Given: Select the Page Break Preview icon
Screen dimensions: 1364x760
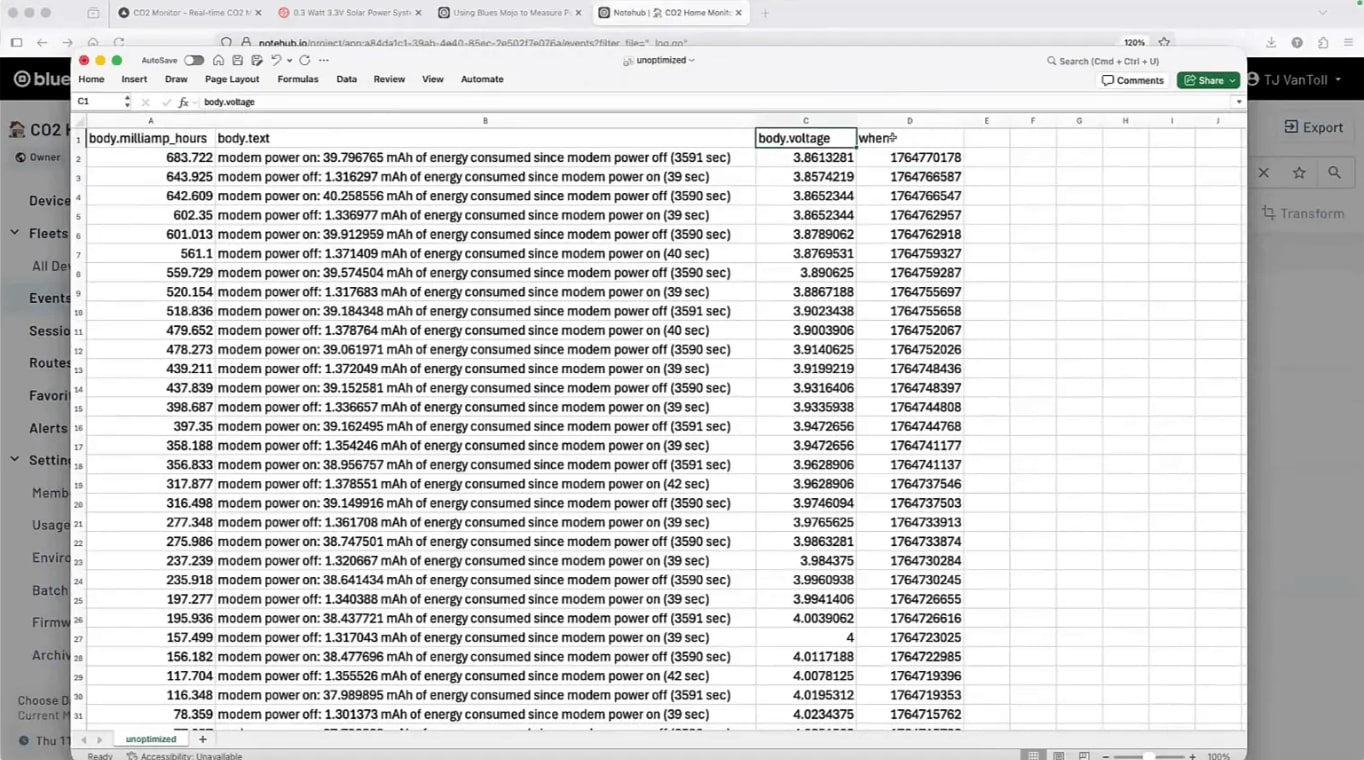Looking at the screenshot, I should click(x=1084, y=755).
